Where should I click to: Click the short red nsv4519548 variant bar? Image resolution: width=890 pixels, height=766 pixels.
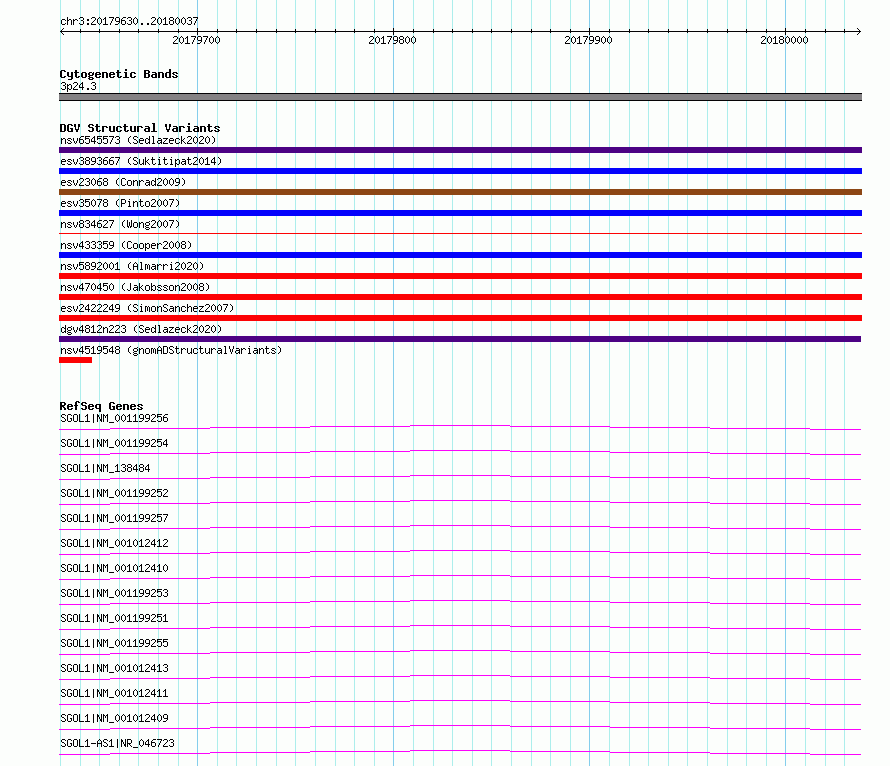pyautogui.click(x=75, y=360)
